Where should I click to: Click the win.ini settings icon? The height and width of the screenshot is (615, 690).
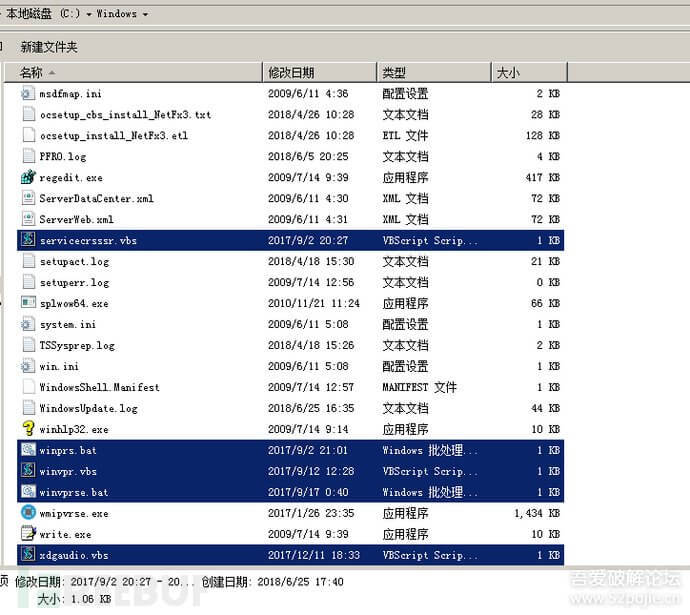coord(27,366)
